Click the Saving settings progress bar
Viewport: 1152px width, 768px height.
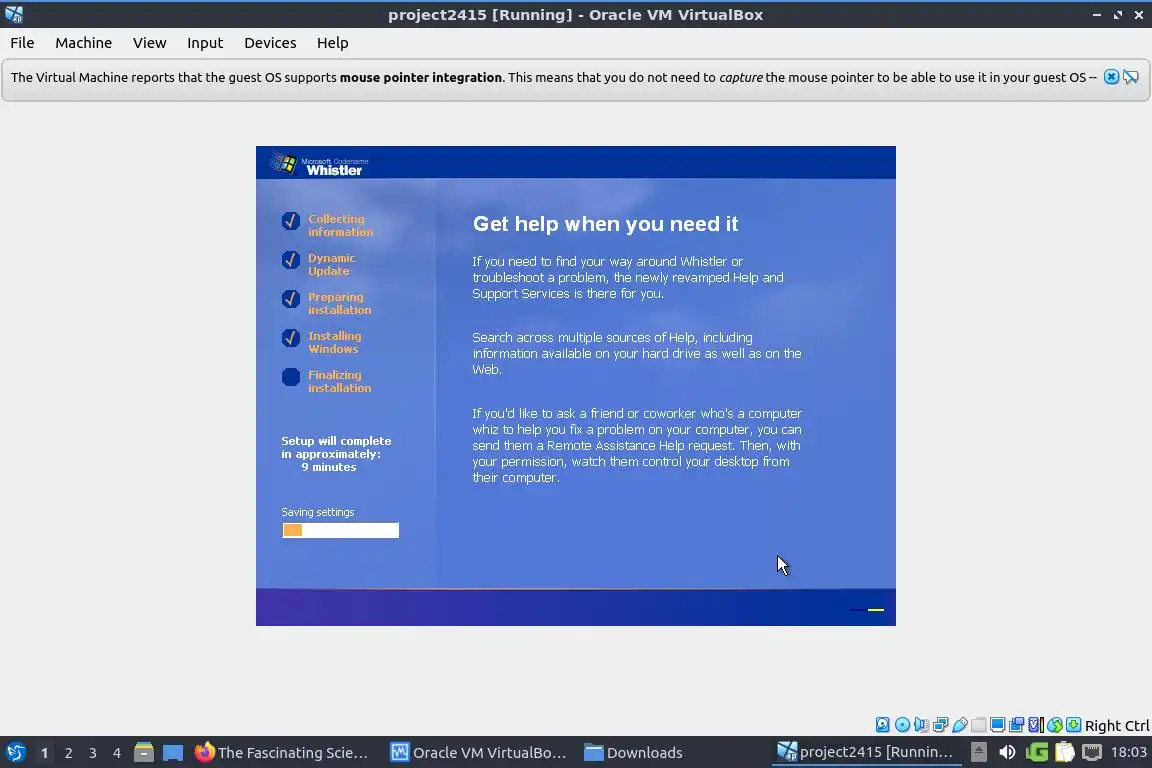point(340,531)
